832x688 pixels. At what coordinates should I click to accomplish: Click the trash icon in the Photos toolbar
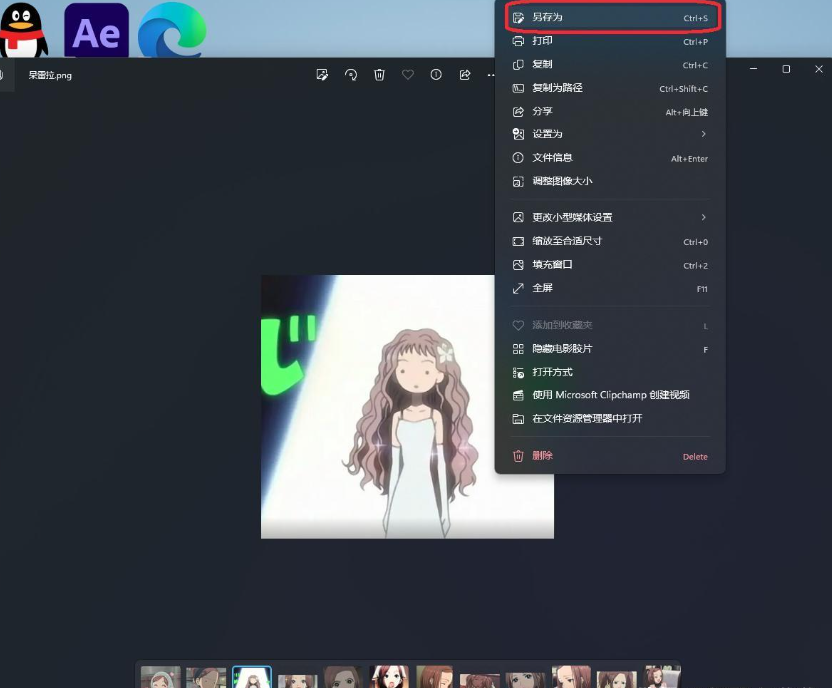pos(379,75)
